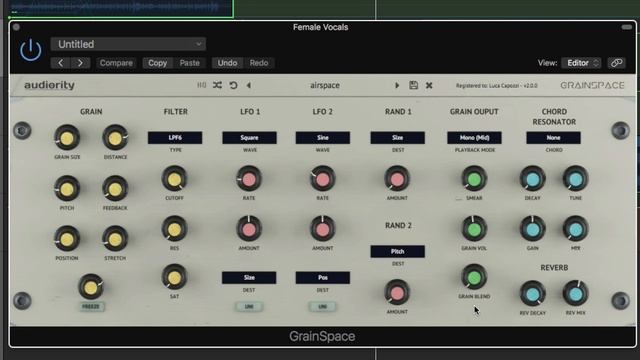640x360 pixels.
Task: Click the resonator Mix knob
Action: (x=576, y=229)
